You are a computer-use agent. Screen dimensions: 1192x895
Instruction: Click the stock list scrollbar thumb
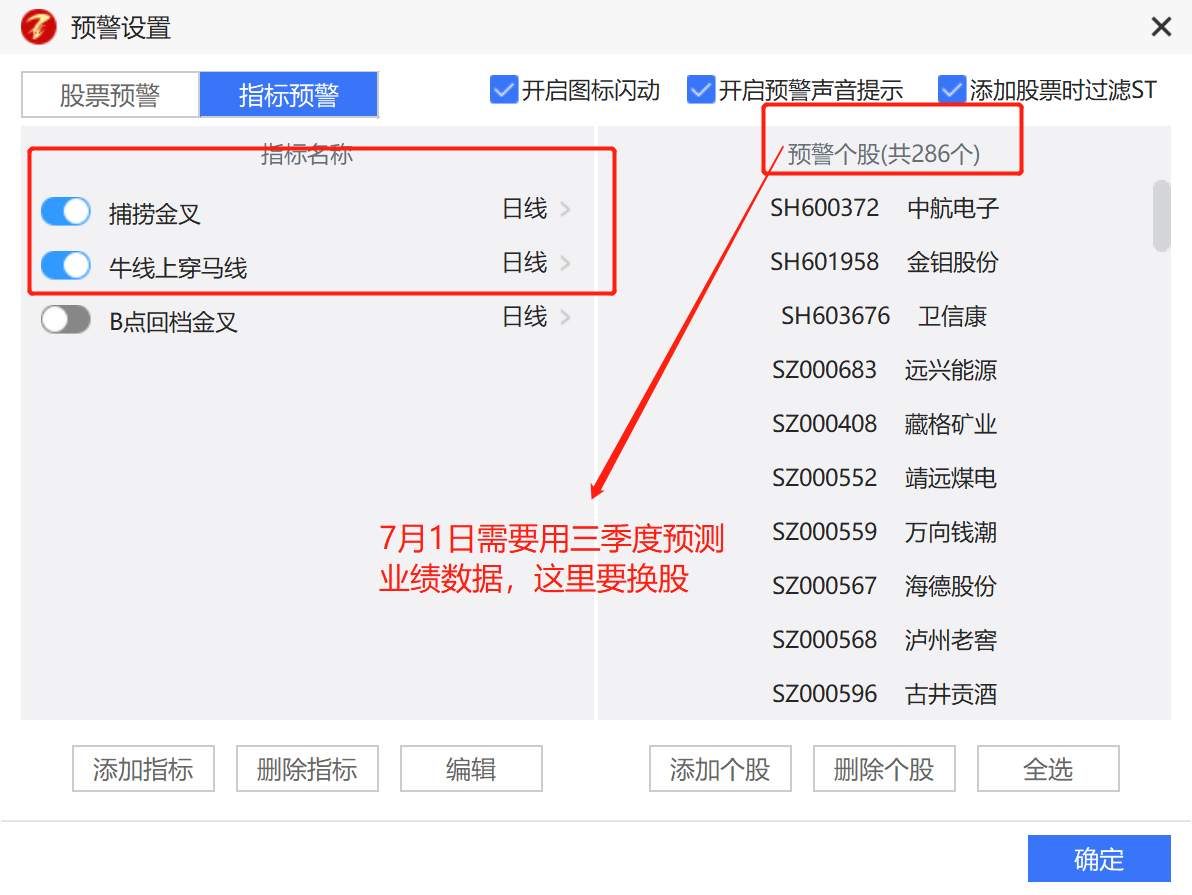click(1161, 216)
